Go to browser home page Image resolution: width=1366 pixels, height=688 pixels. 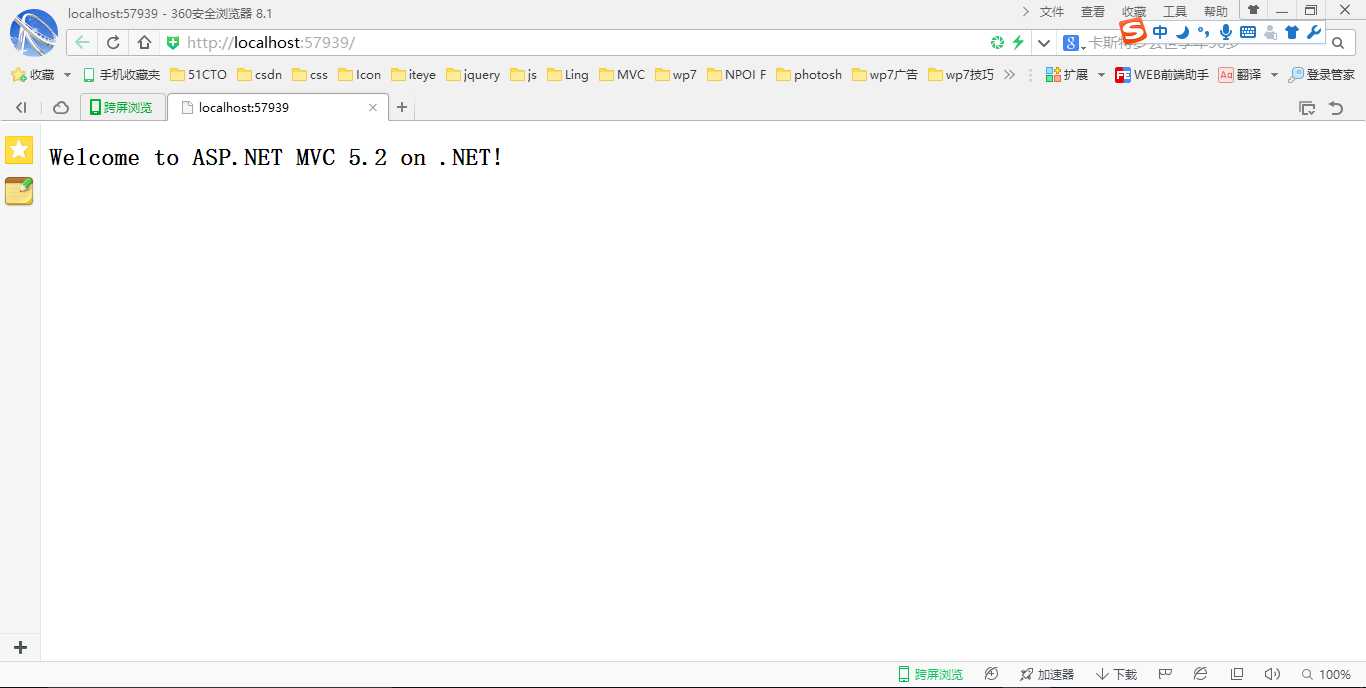tap(144, 42)
